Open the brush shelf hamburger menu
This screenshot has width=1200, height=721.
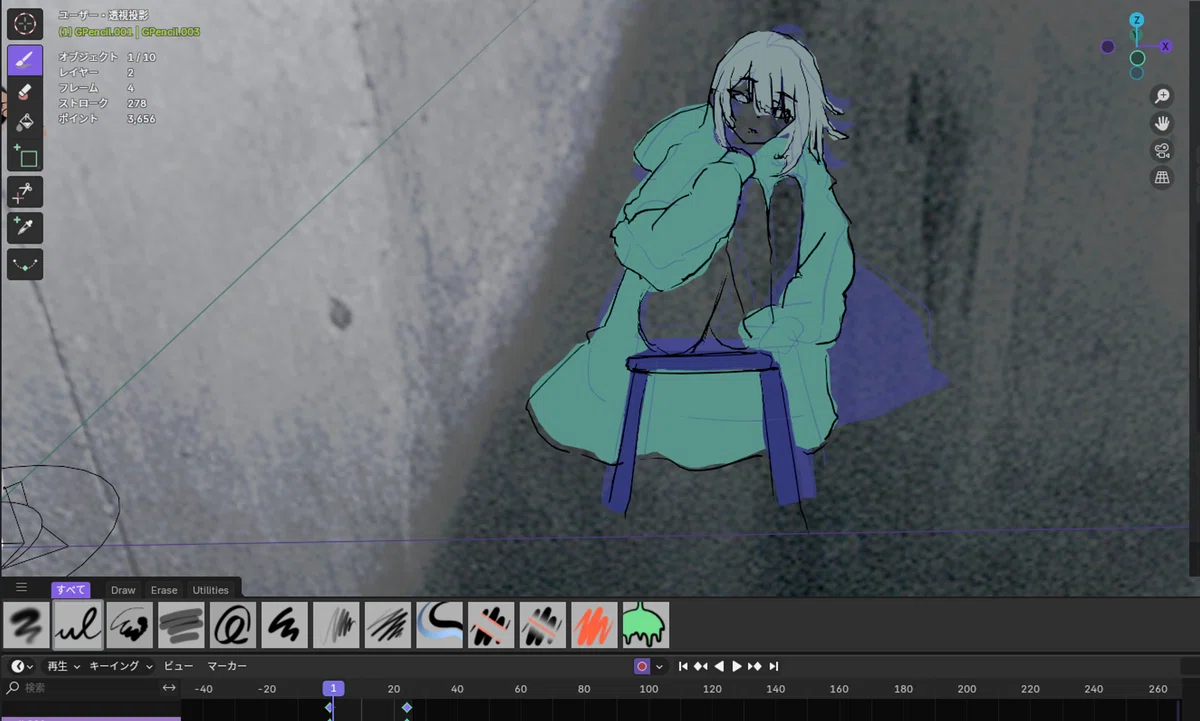click(21, 588)
